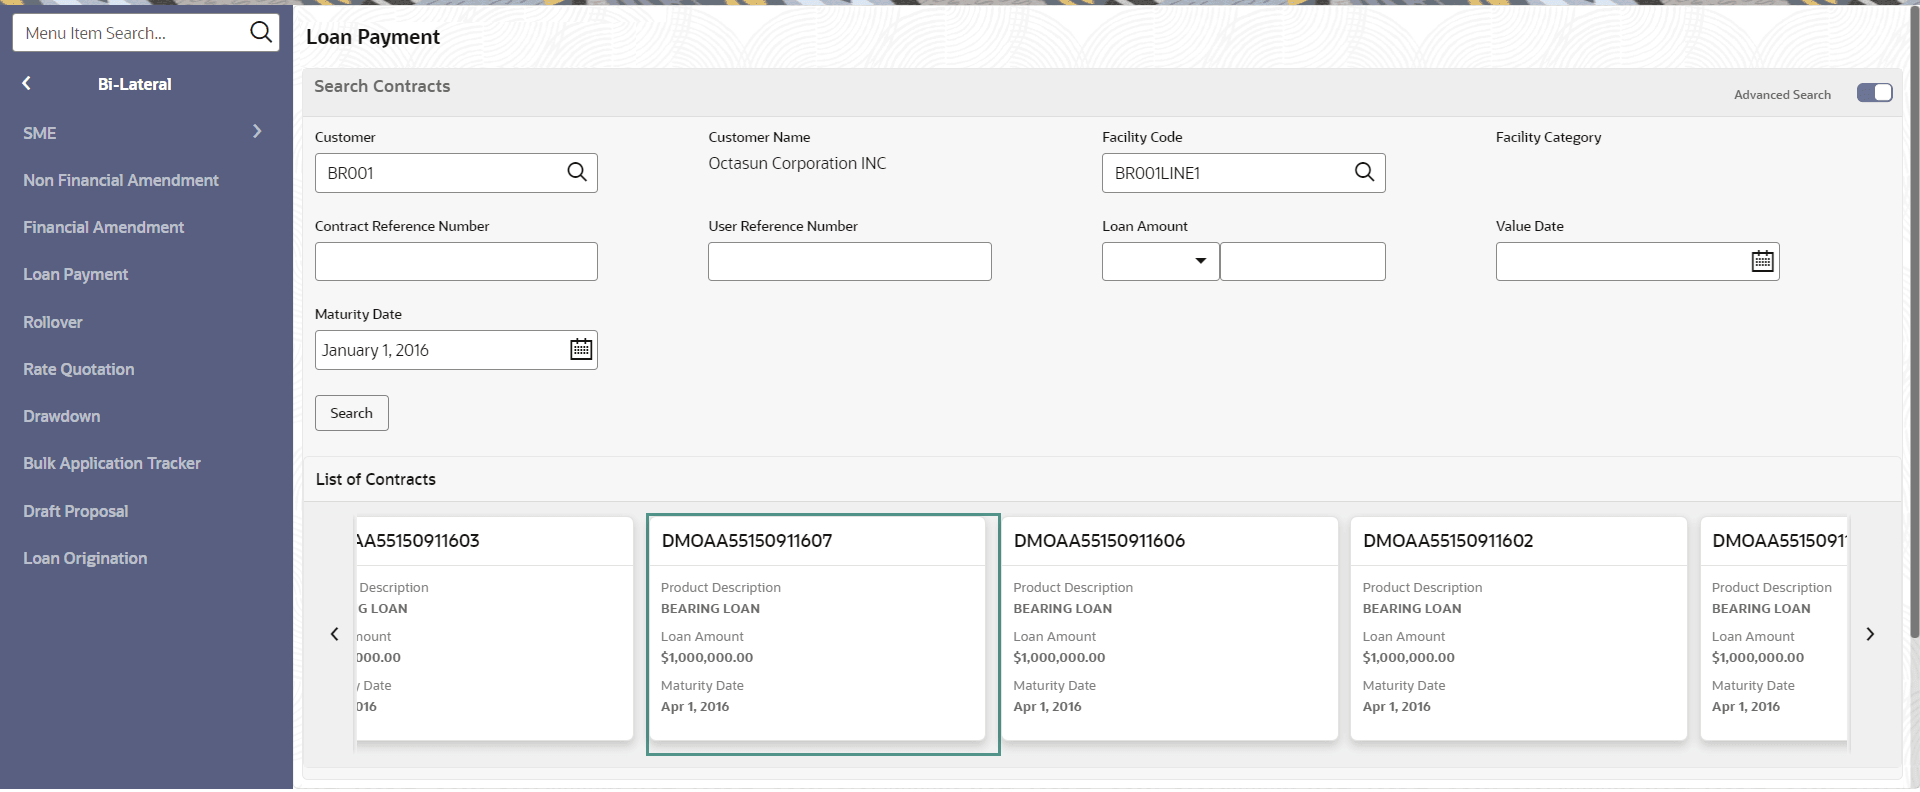Viewport: 1920px width, 792px height.
Task: Click the page vertical scrollbar
Action: coord(1914,320)
